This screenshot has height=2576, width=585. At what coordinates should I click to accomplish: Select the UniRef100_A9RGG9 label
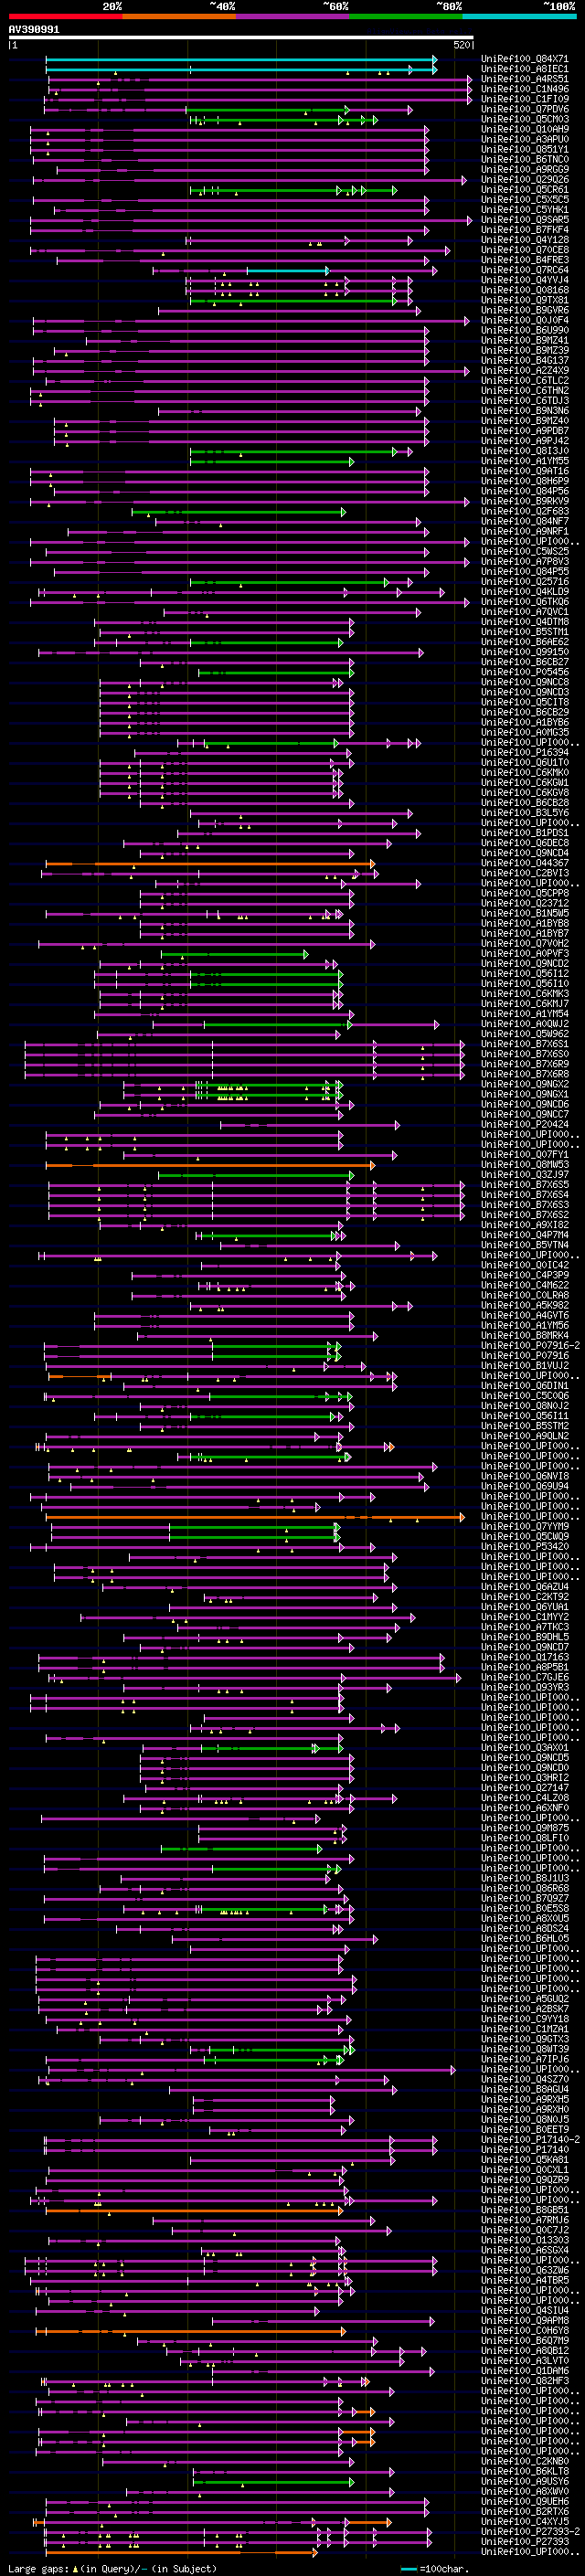(524, 169)
